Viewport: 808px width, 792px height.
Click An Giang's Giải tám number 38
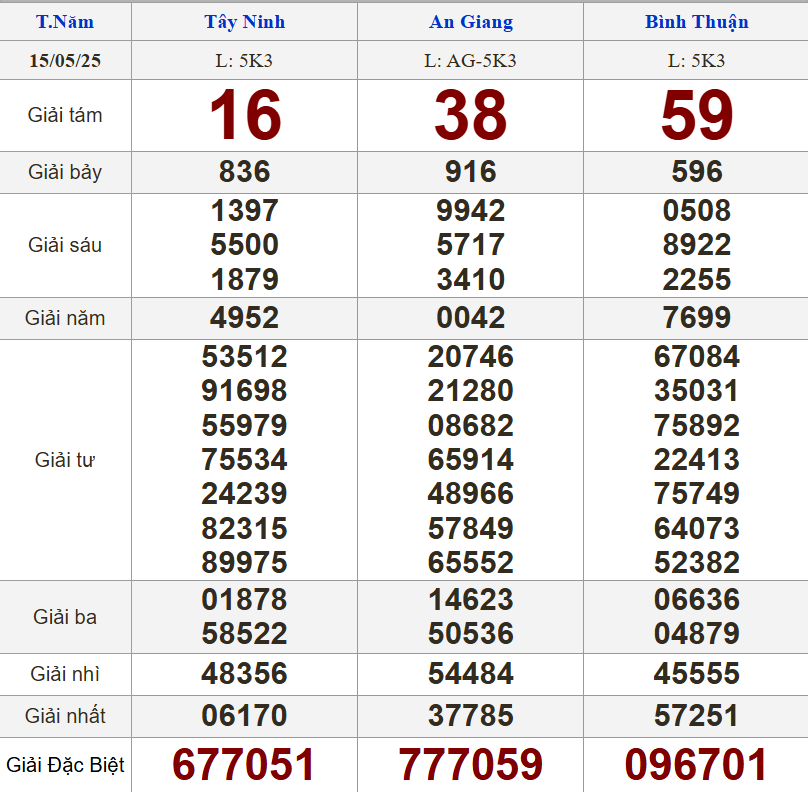pyautogui.click(x=470, y=115)
